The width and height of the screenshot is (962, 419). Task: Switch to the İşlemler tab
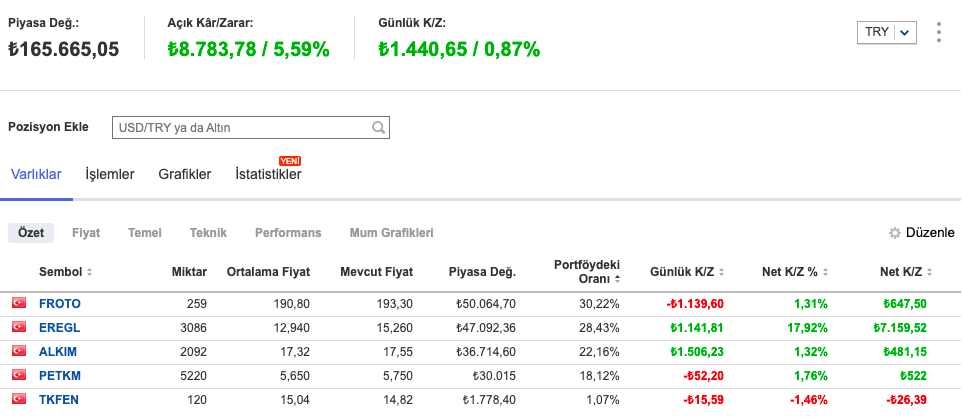click(110, 175)
